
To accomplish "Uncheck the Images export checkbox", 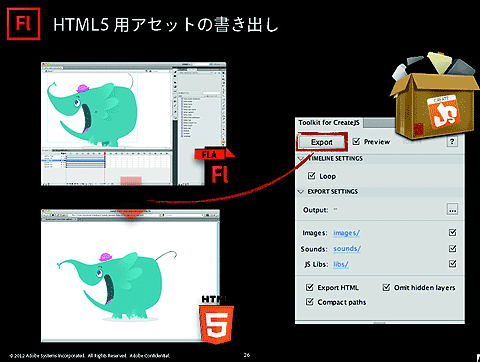I will coord(452,232).
